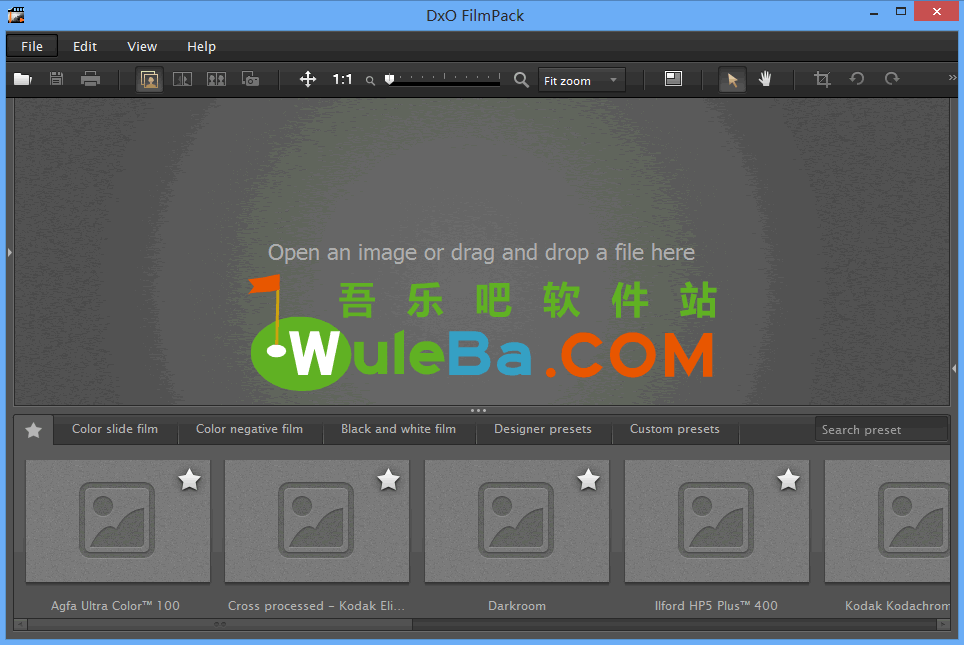Open the File menu
The image size is (964, 645).
point(32,46)
